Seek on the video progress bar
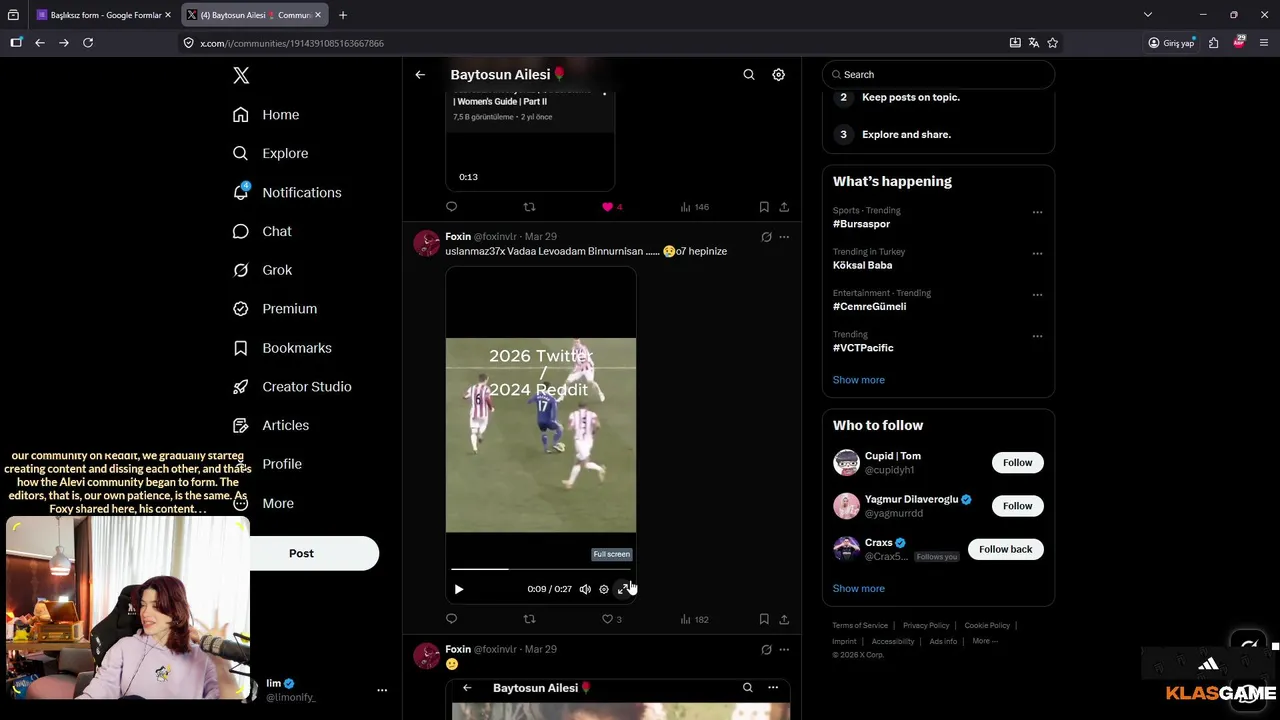 541,569
